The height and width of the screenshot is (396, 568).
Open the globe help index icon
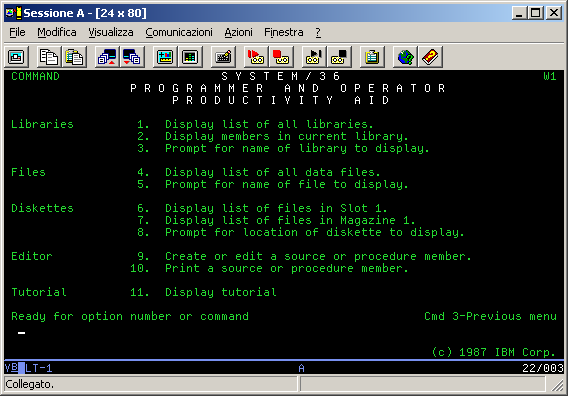[405, 57]
